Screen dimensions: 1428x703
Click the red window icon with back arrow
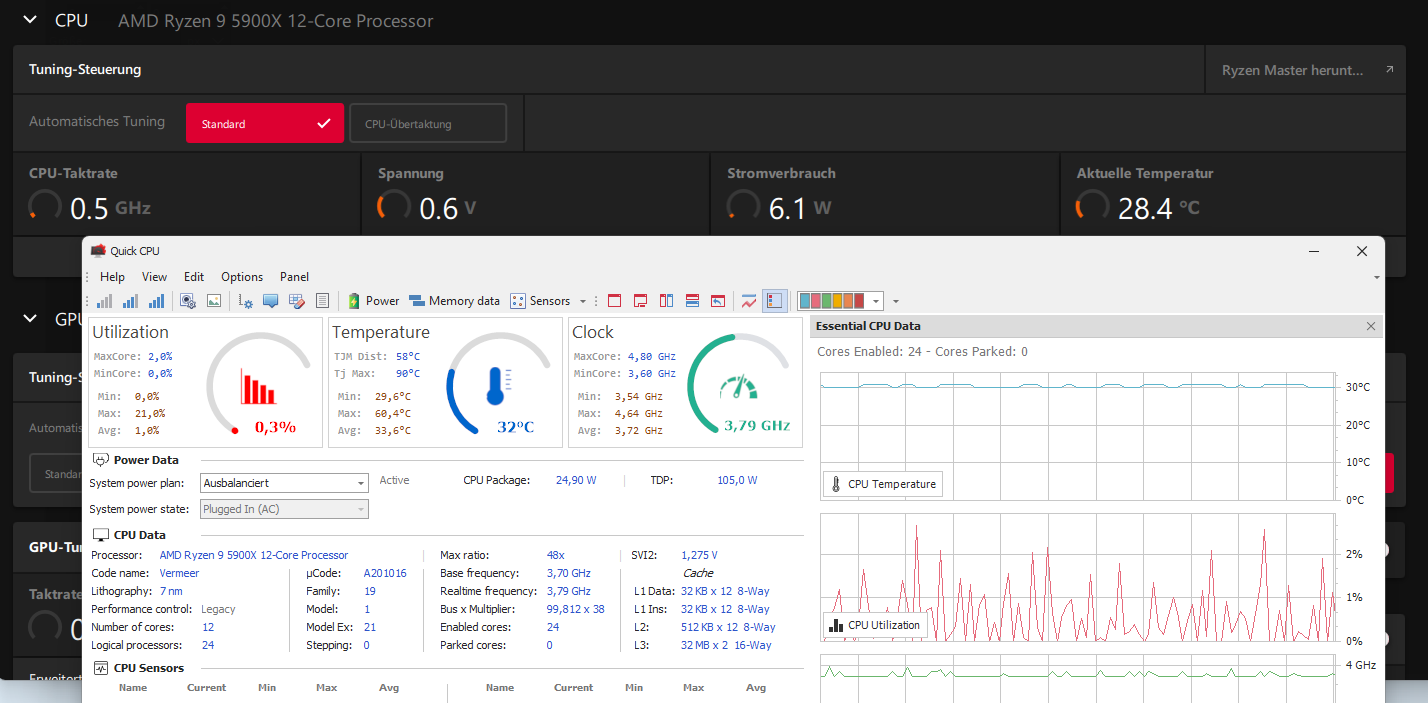coord(718,301)
